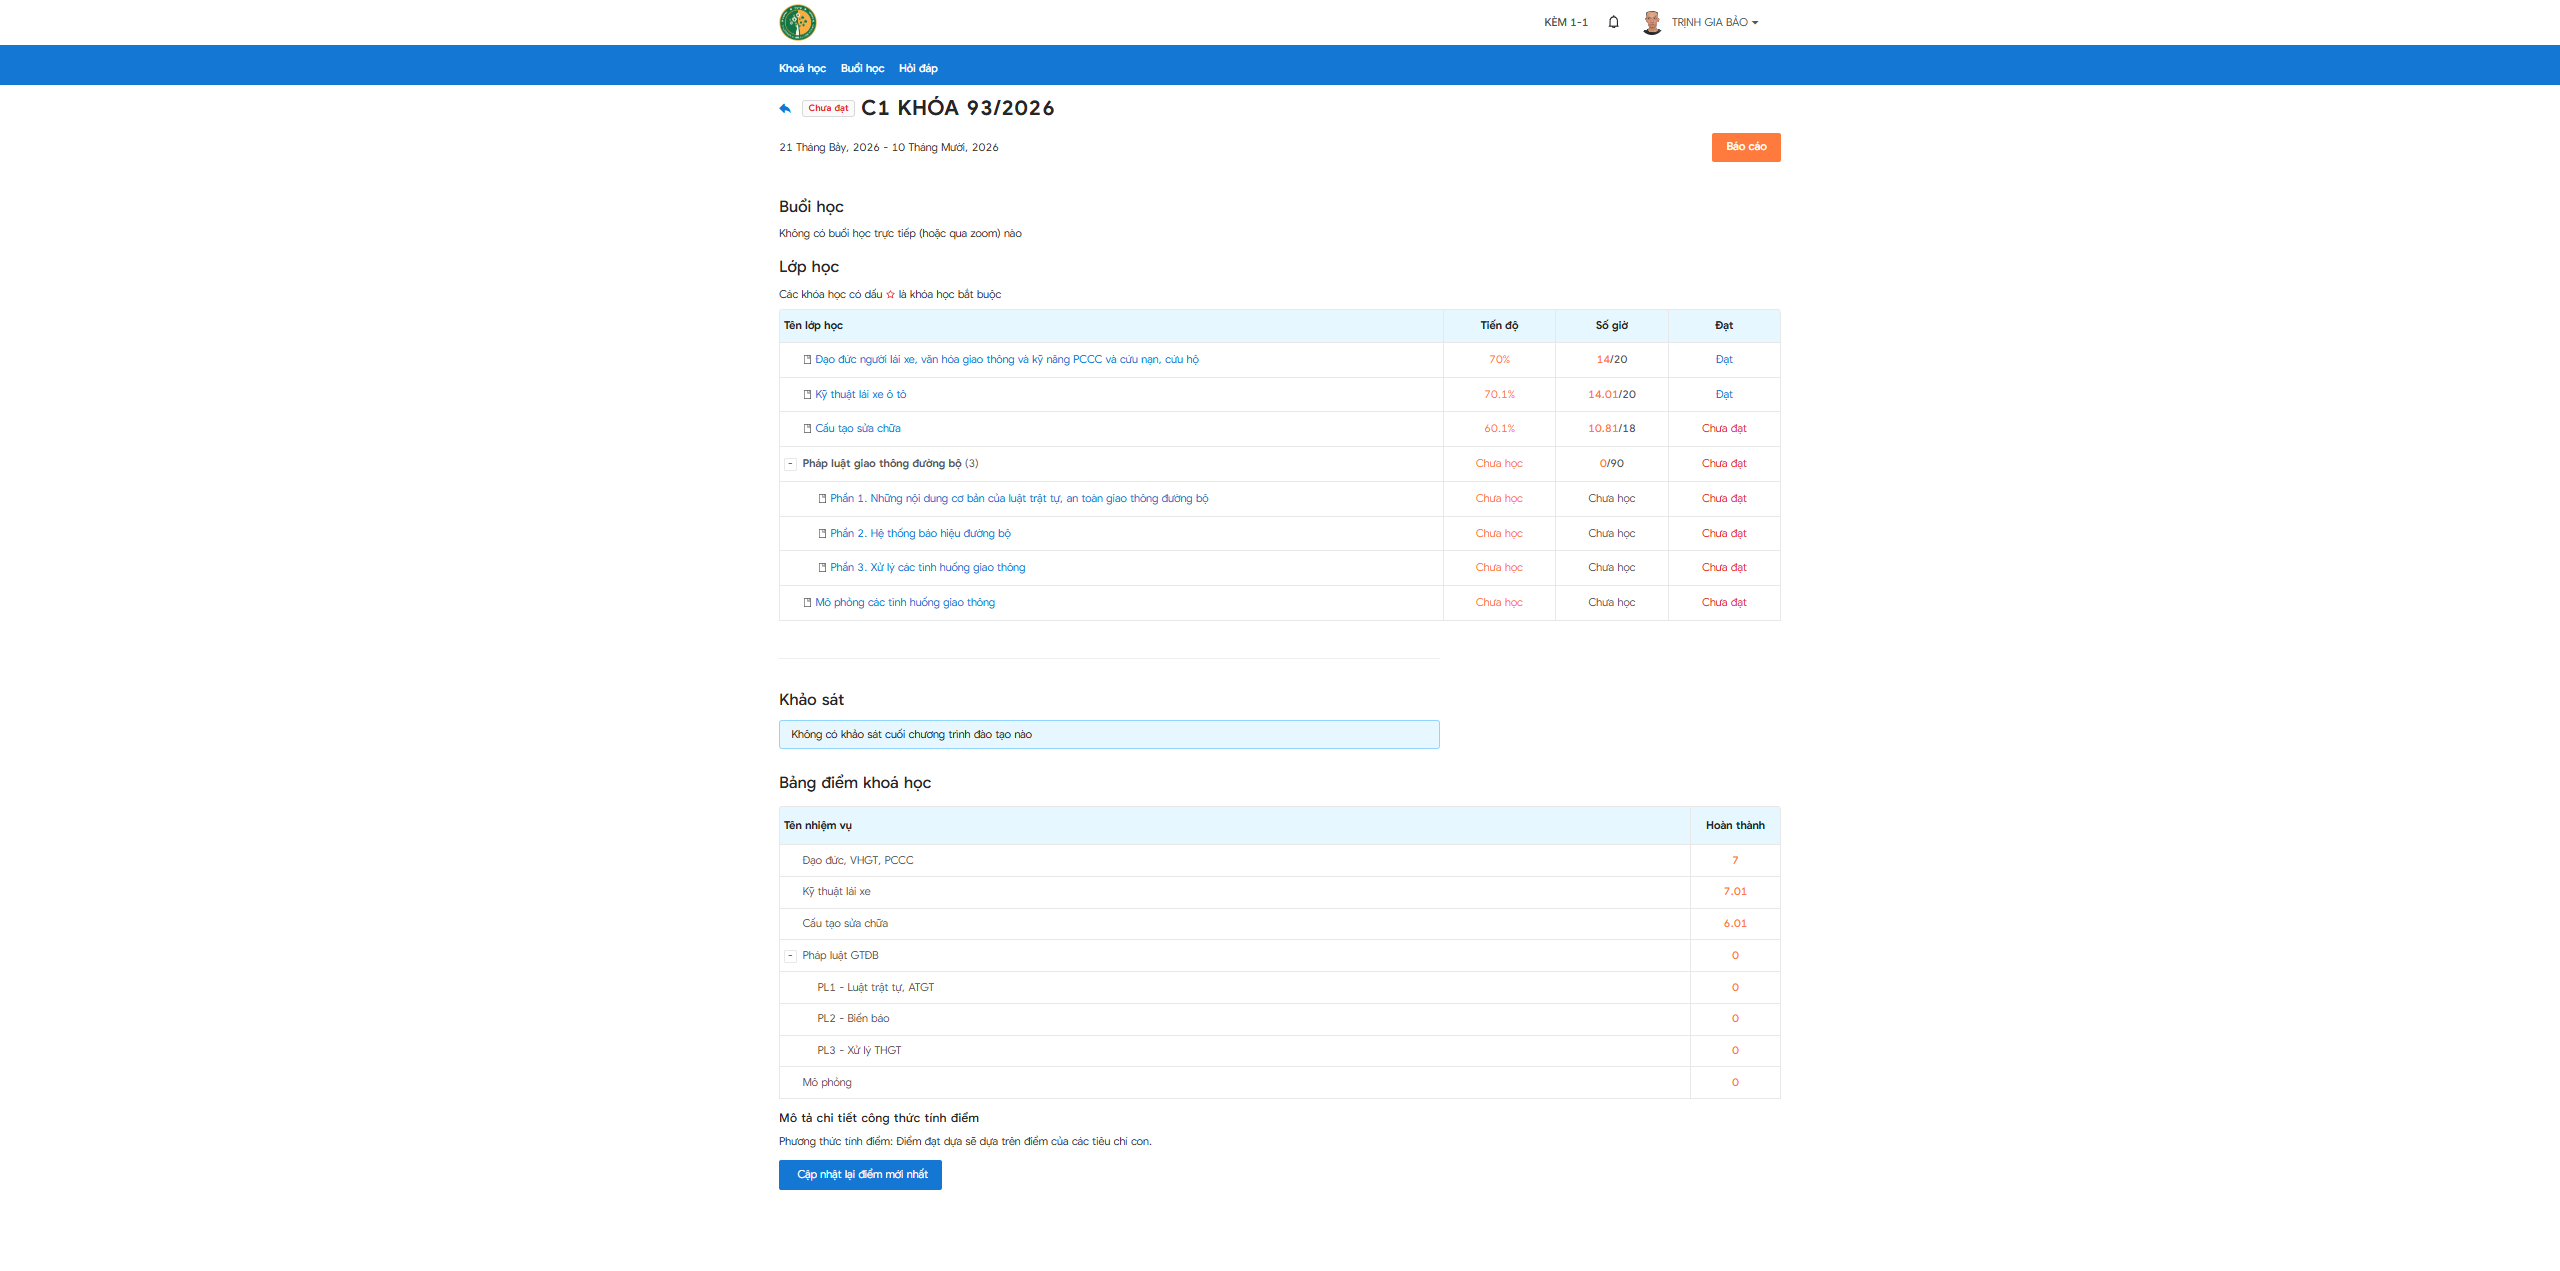Viewport: 2560px width, 1271px height.
Task: Click the C1 KHÓA 93/2026 title
Action: (957, 108)
